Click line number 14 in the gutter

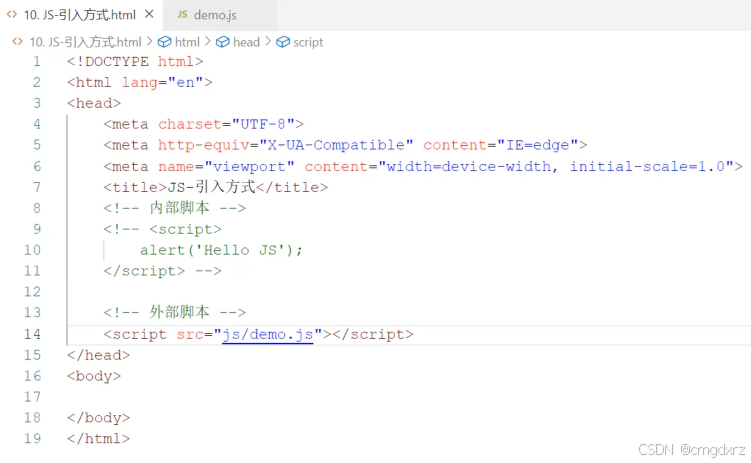pyautogui.click(x=32, y=334)
